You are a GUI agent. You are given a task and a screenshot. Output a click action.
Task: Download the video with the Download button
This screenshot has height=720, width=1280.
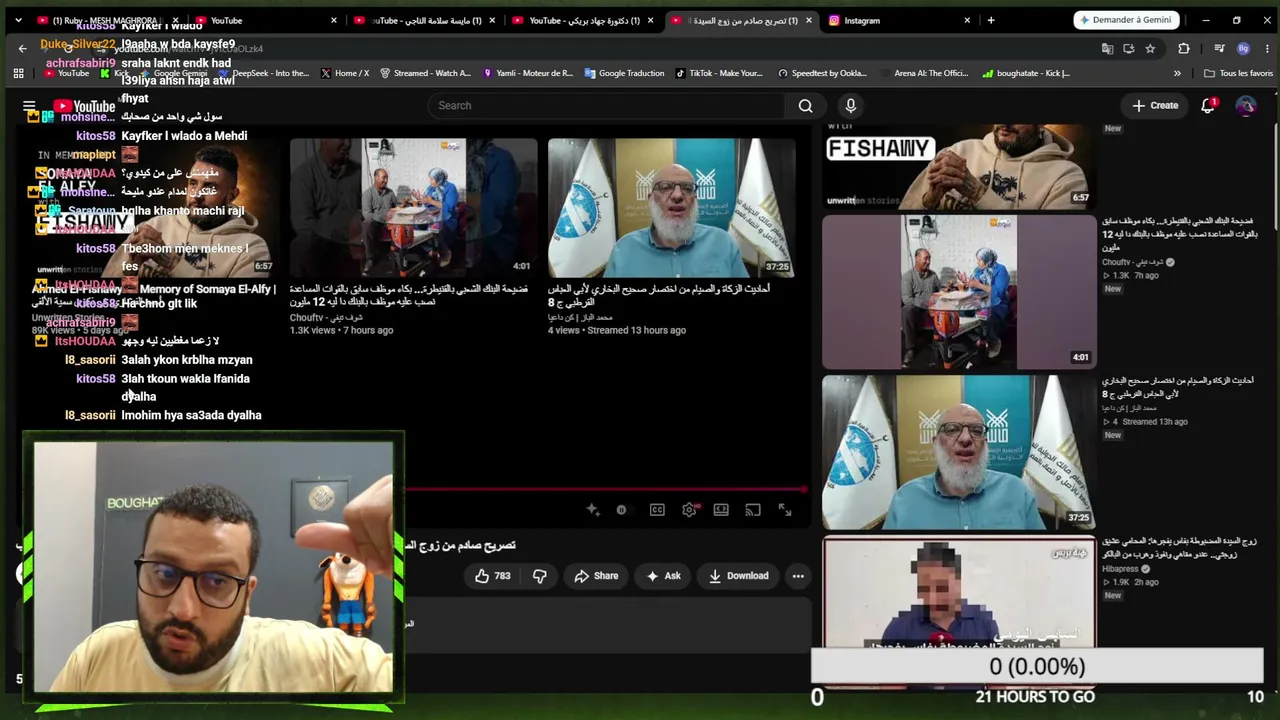[x=739, y=576]
